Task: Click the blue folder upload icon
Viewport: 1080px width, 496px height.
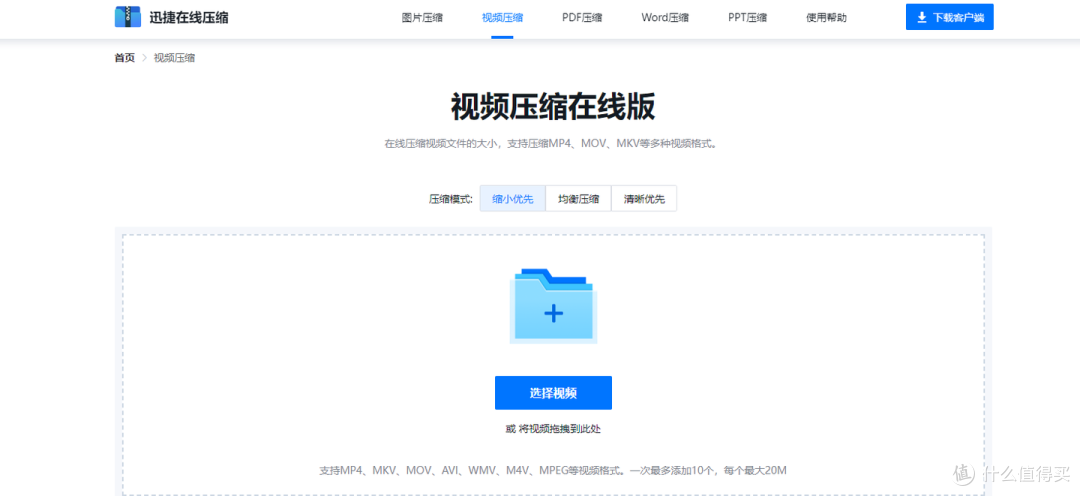Action: (553, 306)
